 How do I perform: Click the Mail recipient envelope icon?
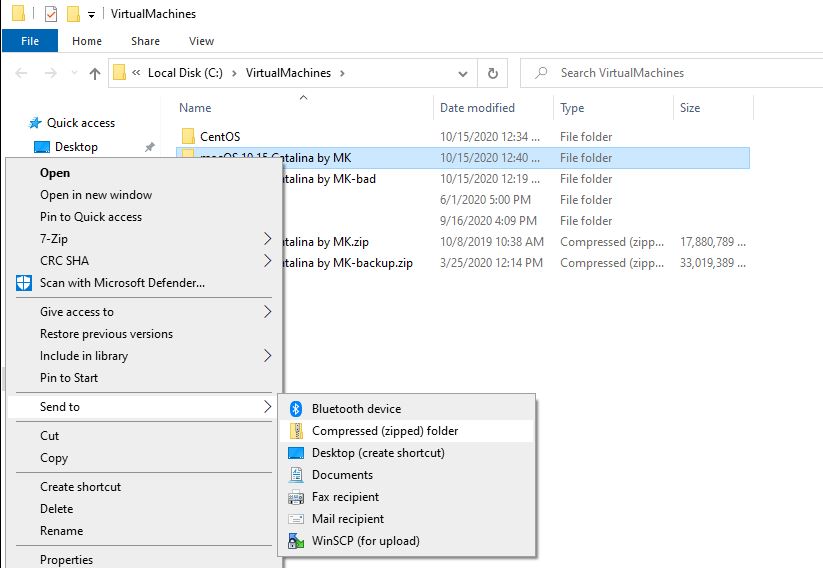pos(295,519)
